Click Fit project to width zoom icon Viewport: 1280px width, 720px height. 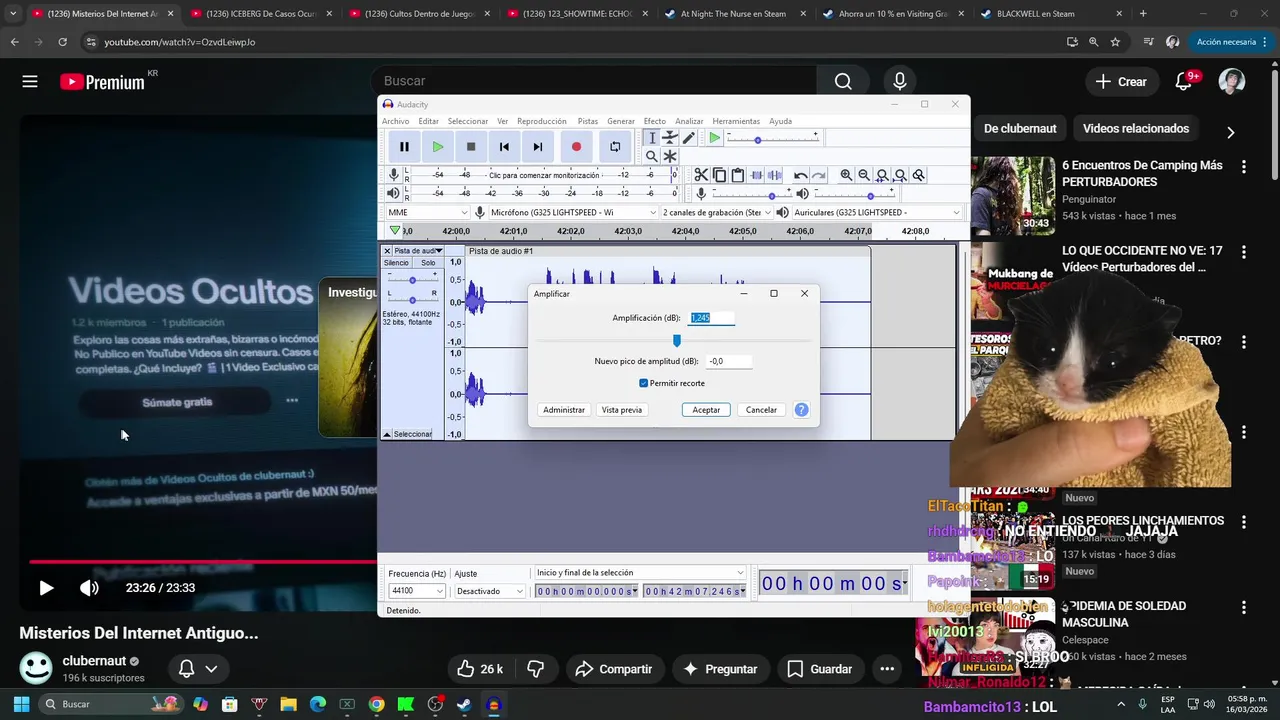pos(900,175)
